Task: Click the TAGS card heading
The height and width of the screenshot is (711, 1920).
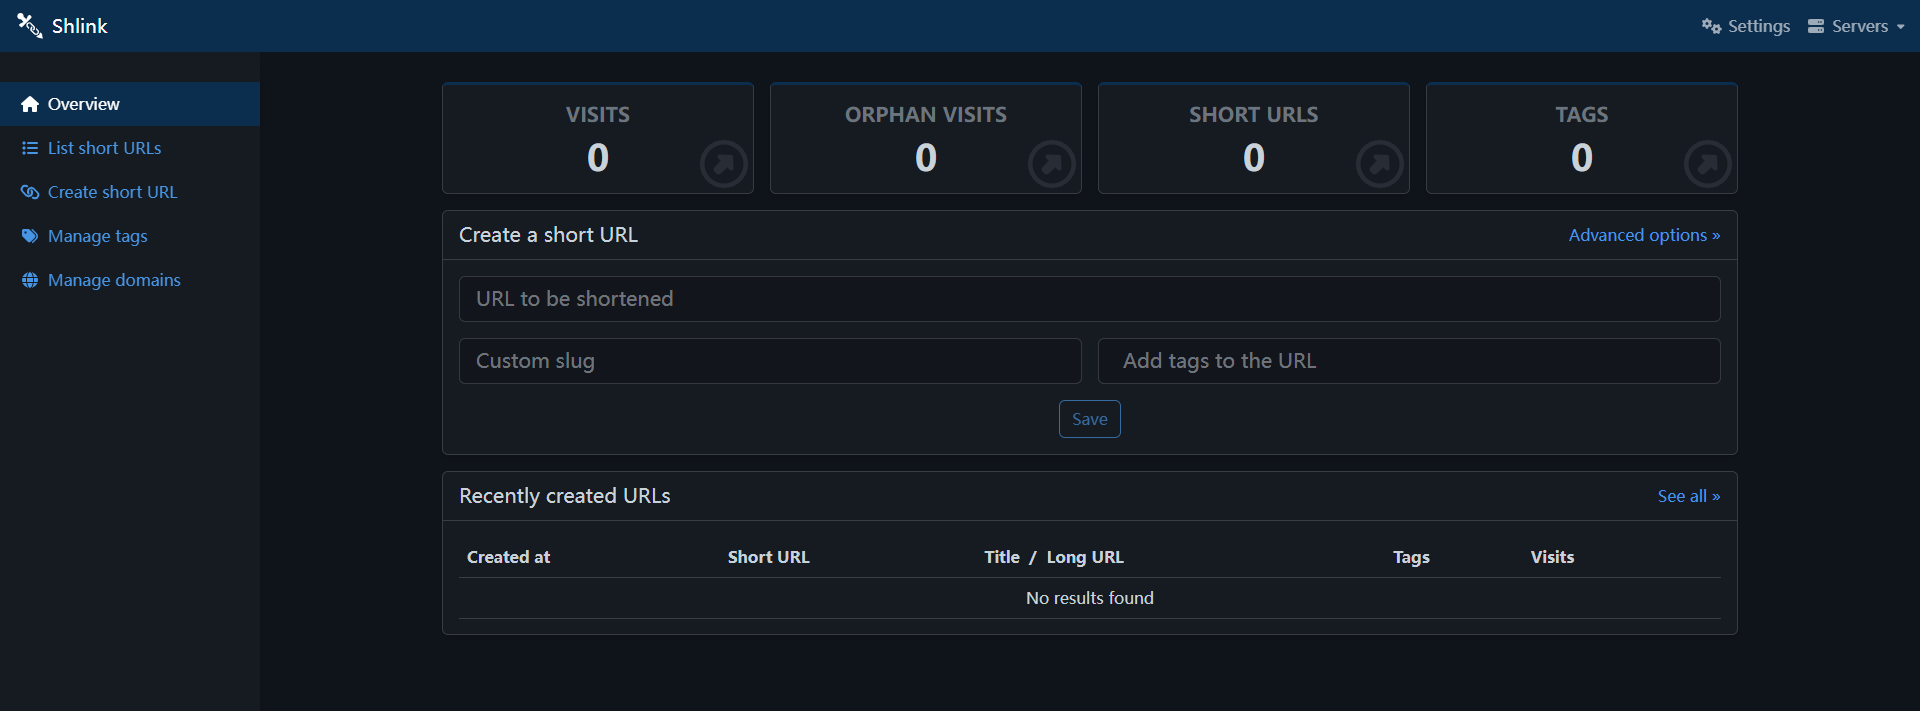Action: [1582, 115]
